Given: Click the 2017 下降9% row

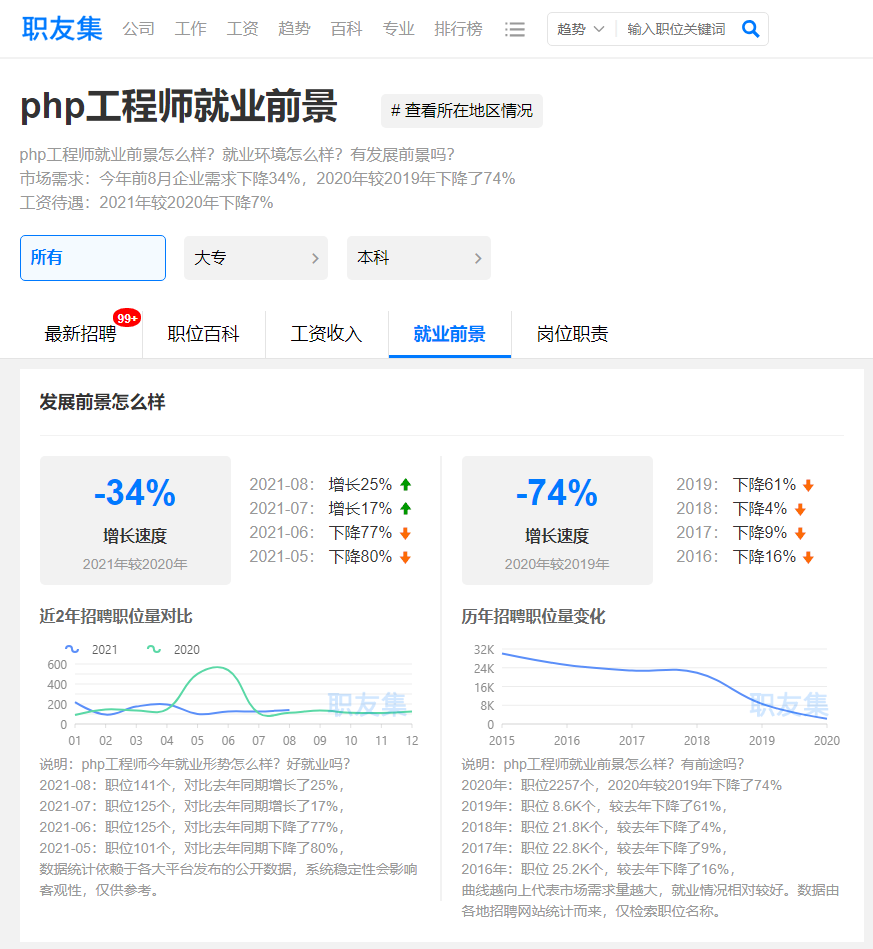Looking at the screenshot, I should (x=742, y=534).
